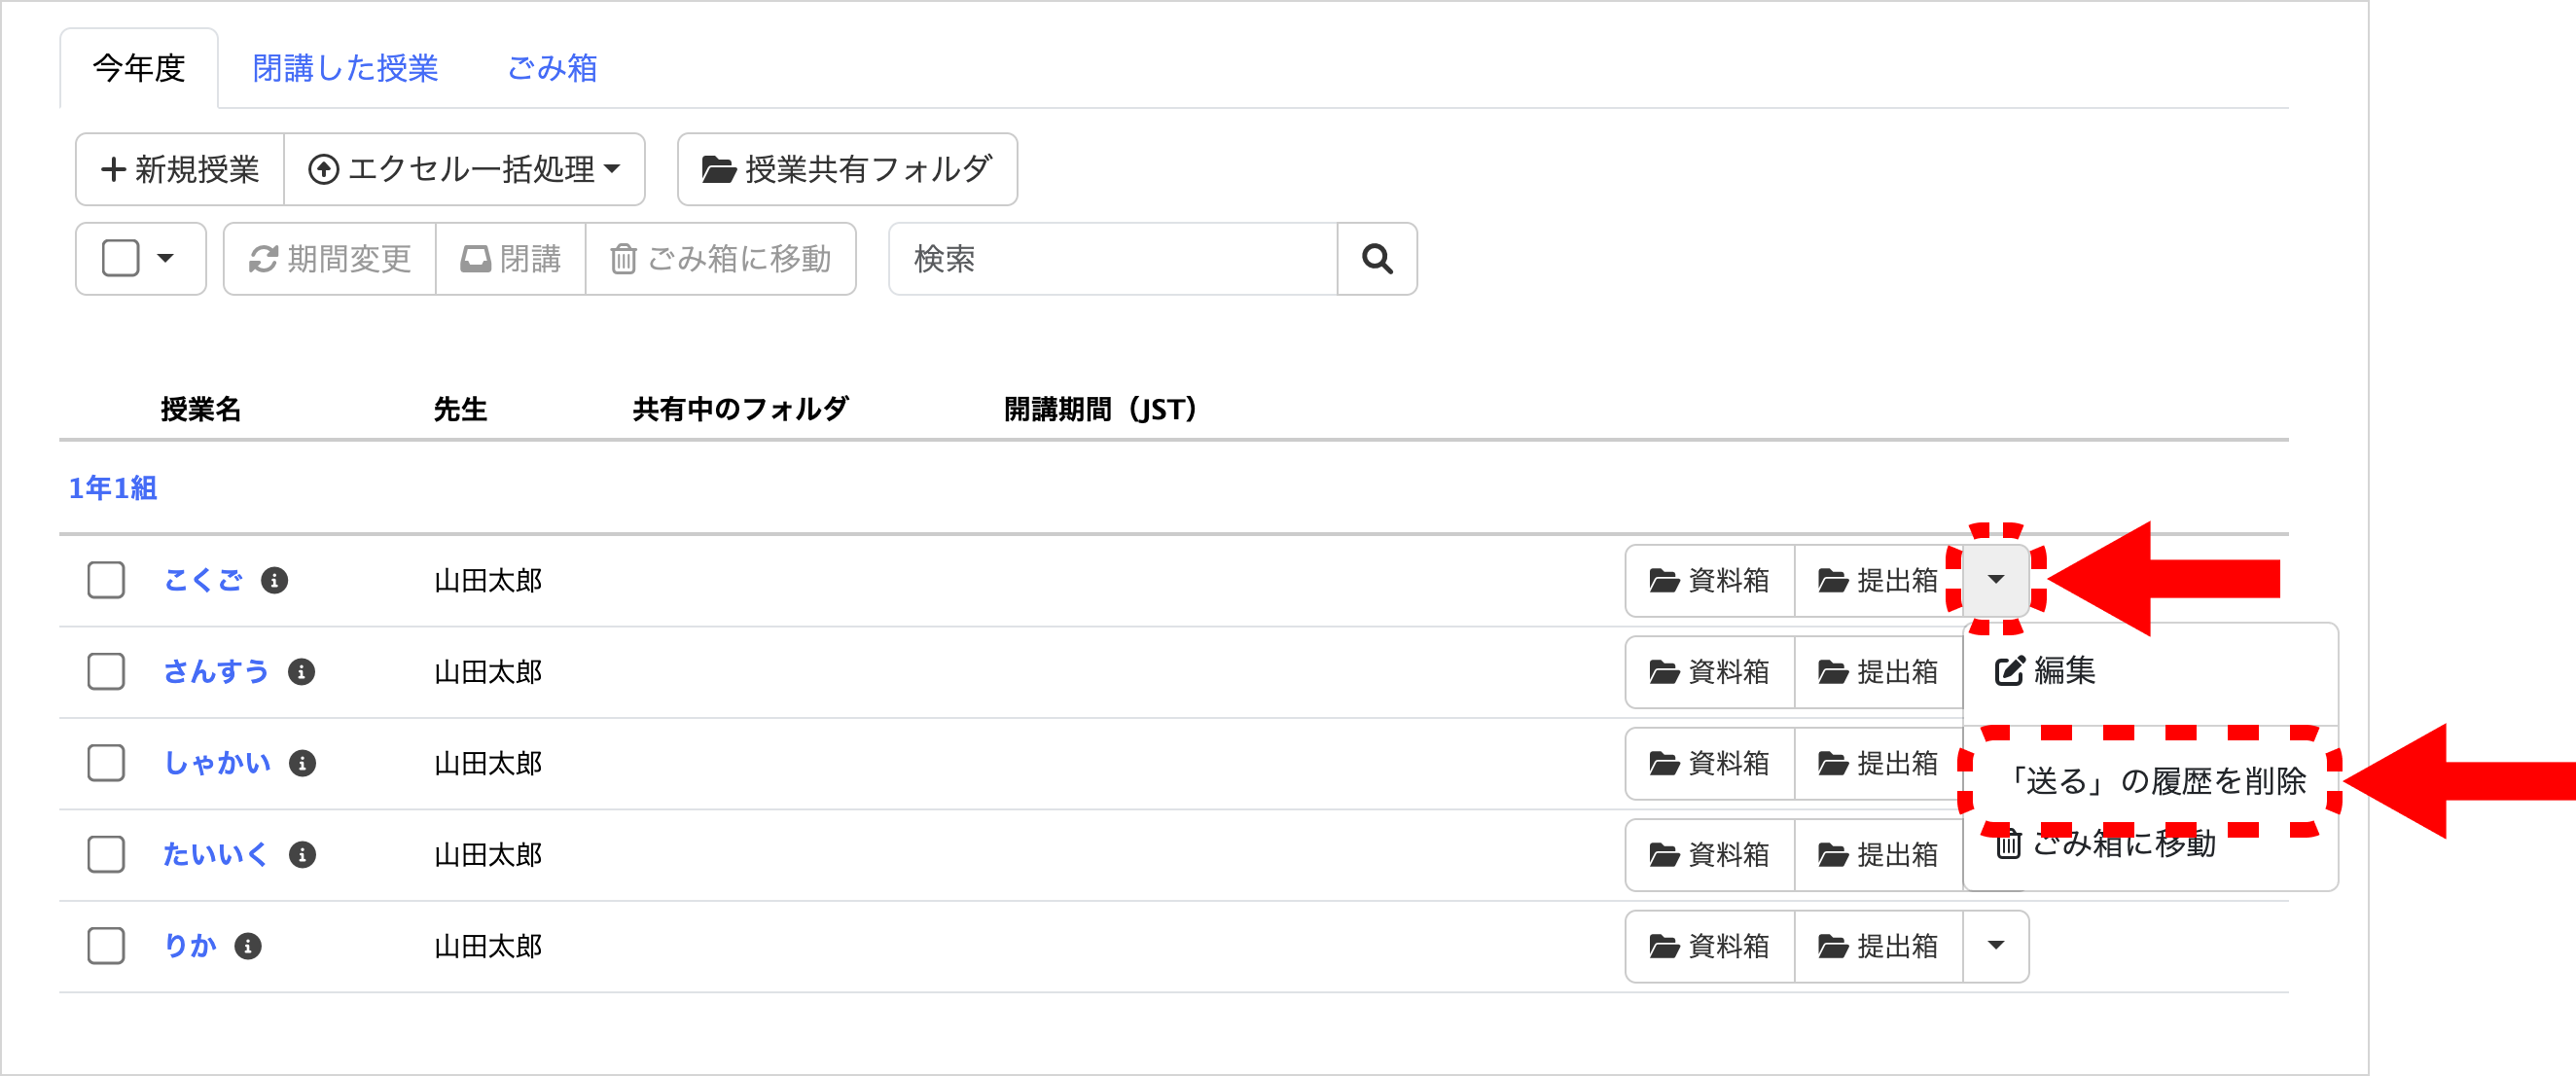Click the 新規授業 button
The height and width of the screenshot is (1076, 2576).
click(180, 169)
